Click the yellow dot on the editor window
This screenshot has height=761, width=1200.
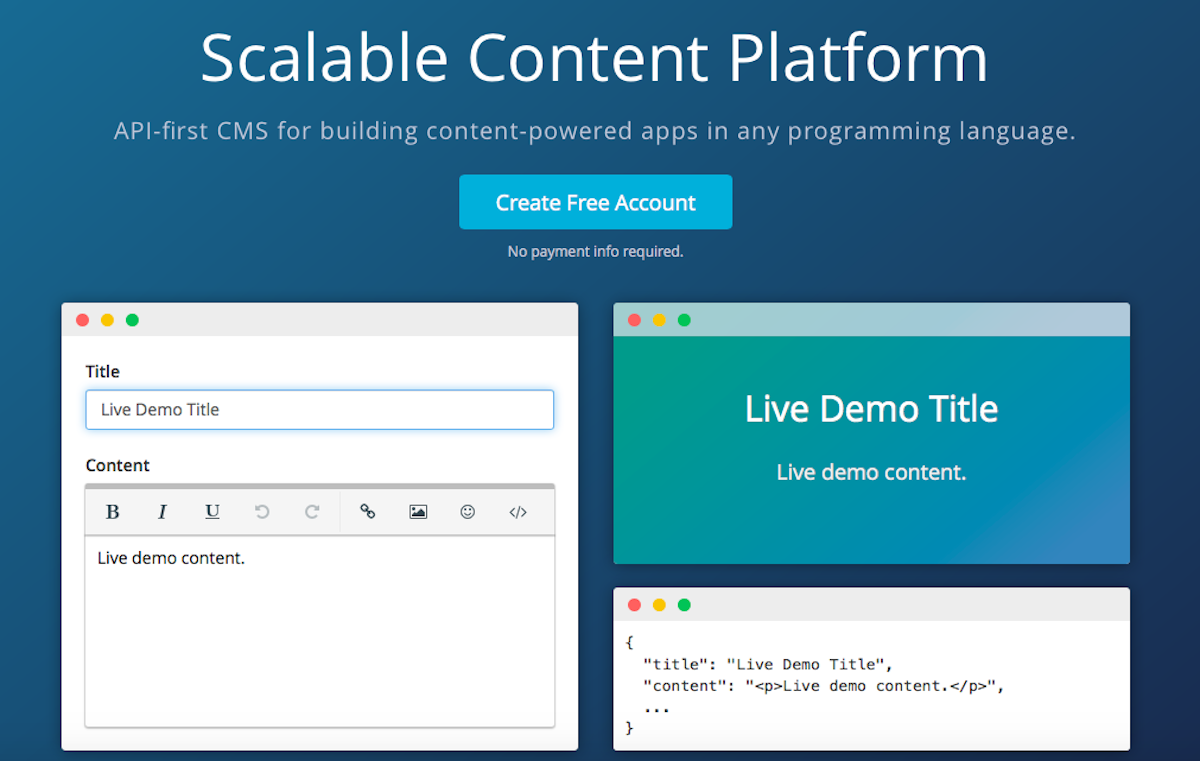(x=107, y=320)
